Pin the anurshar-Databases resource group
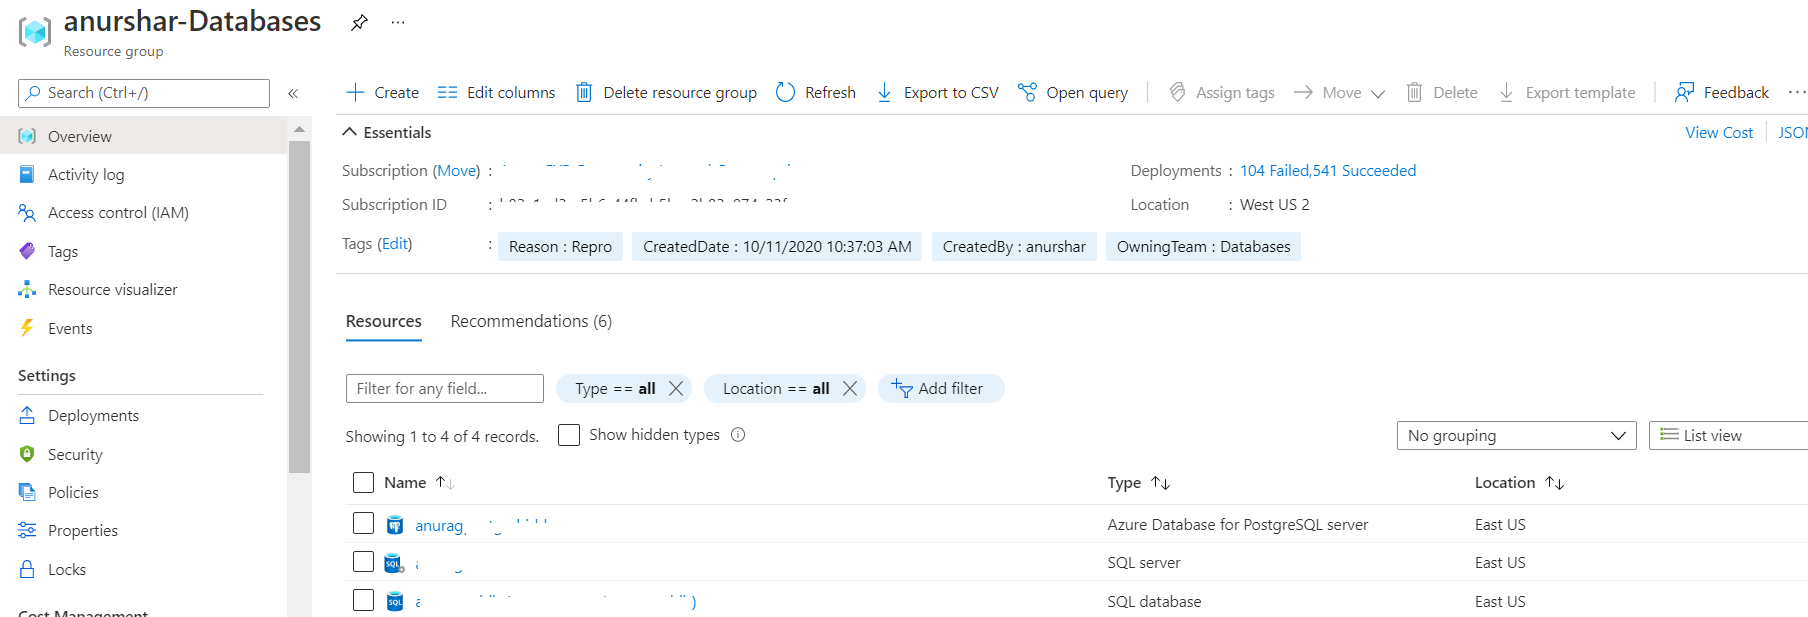 coord(359,22)
